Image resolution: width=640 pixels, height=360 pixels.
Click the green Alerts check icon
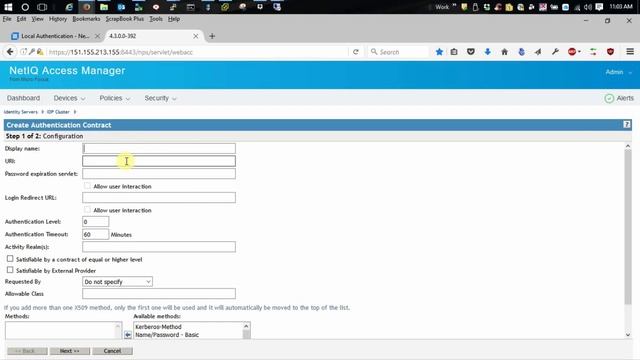609,98
